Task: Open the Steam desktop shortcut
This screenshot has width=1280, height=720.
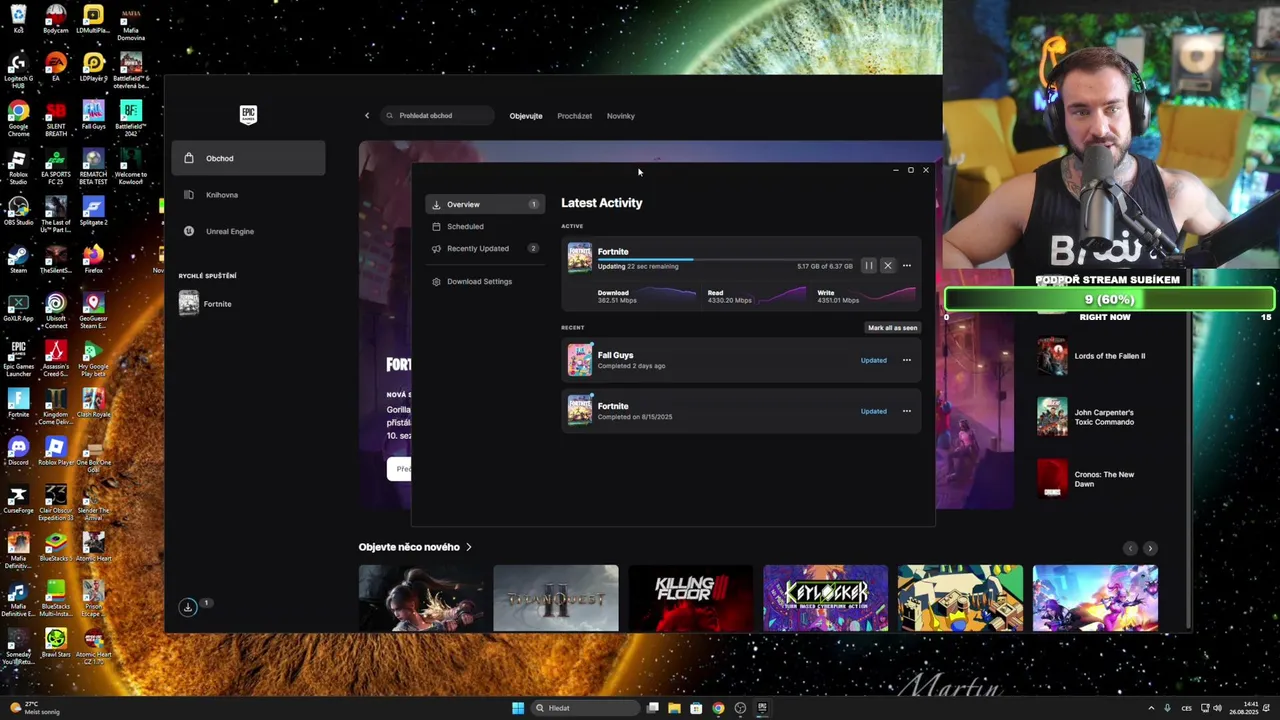Action: point(18,259)
